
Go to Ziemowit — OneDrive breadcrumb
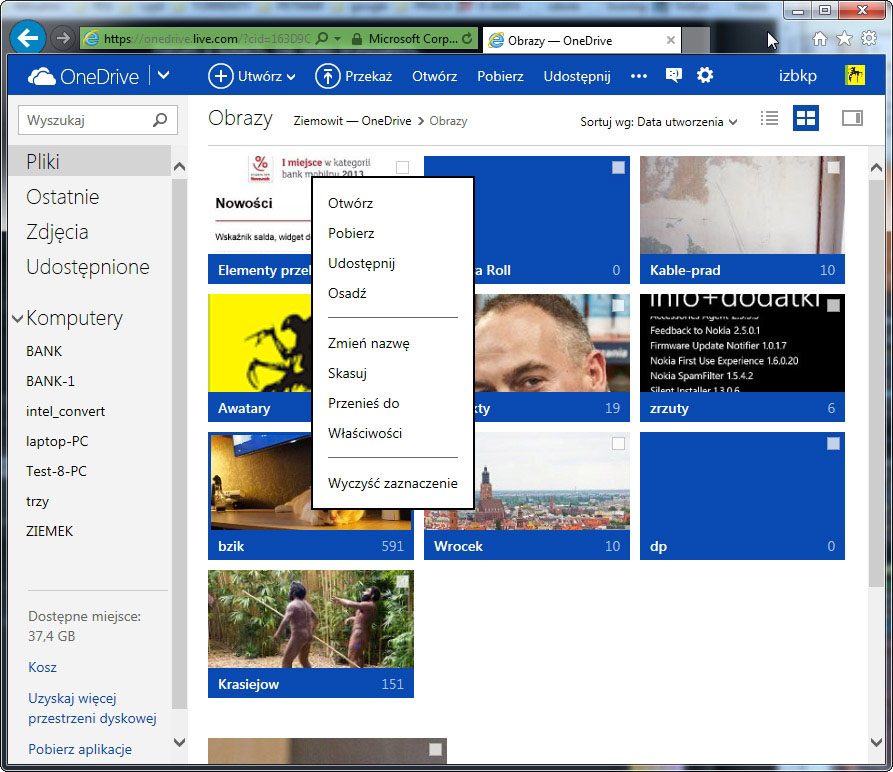pyautogui.click(x=352, y=121)
